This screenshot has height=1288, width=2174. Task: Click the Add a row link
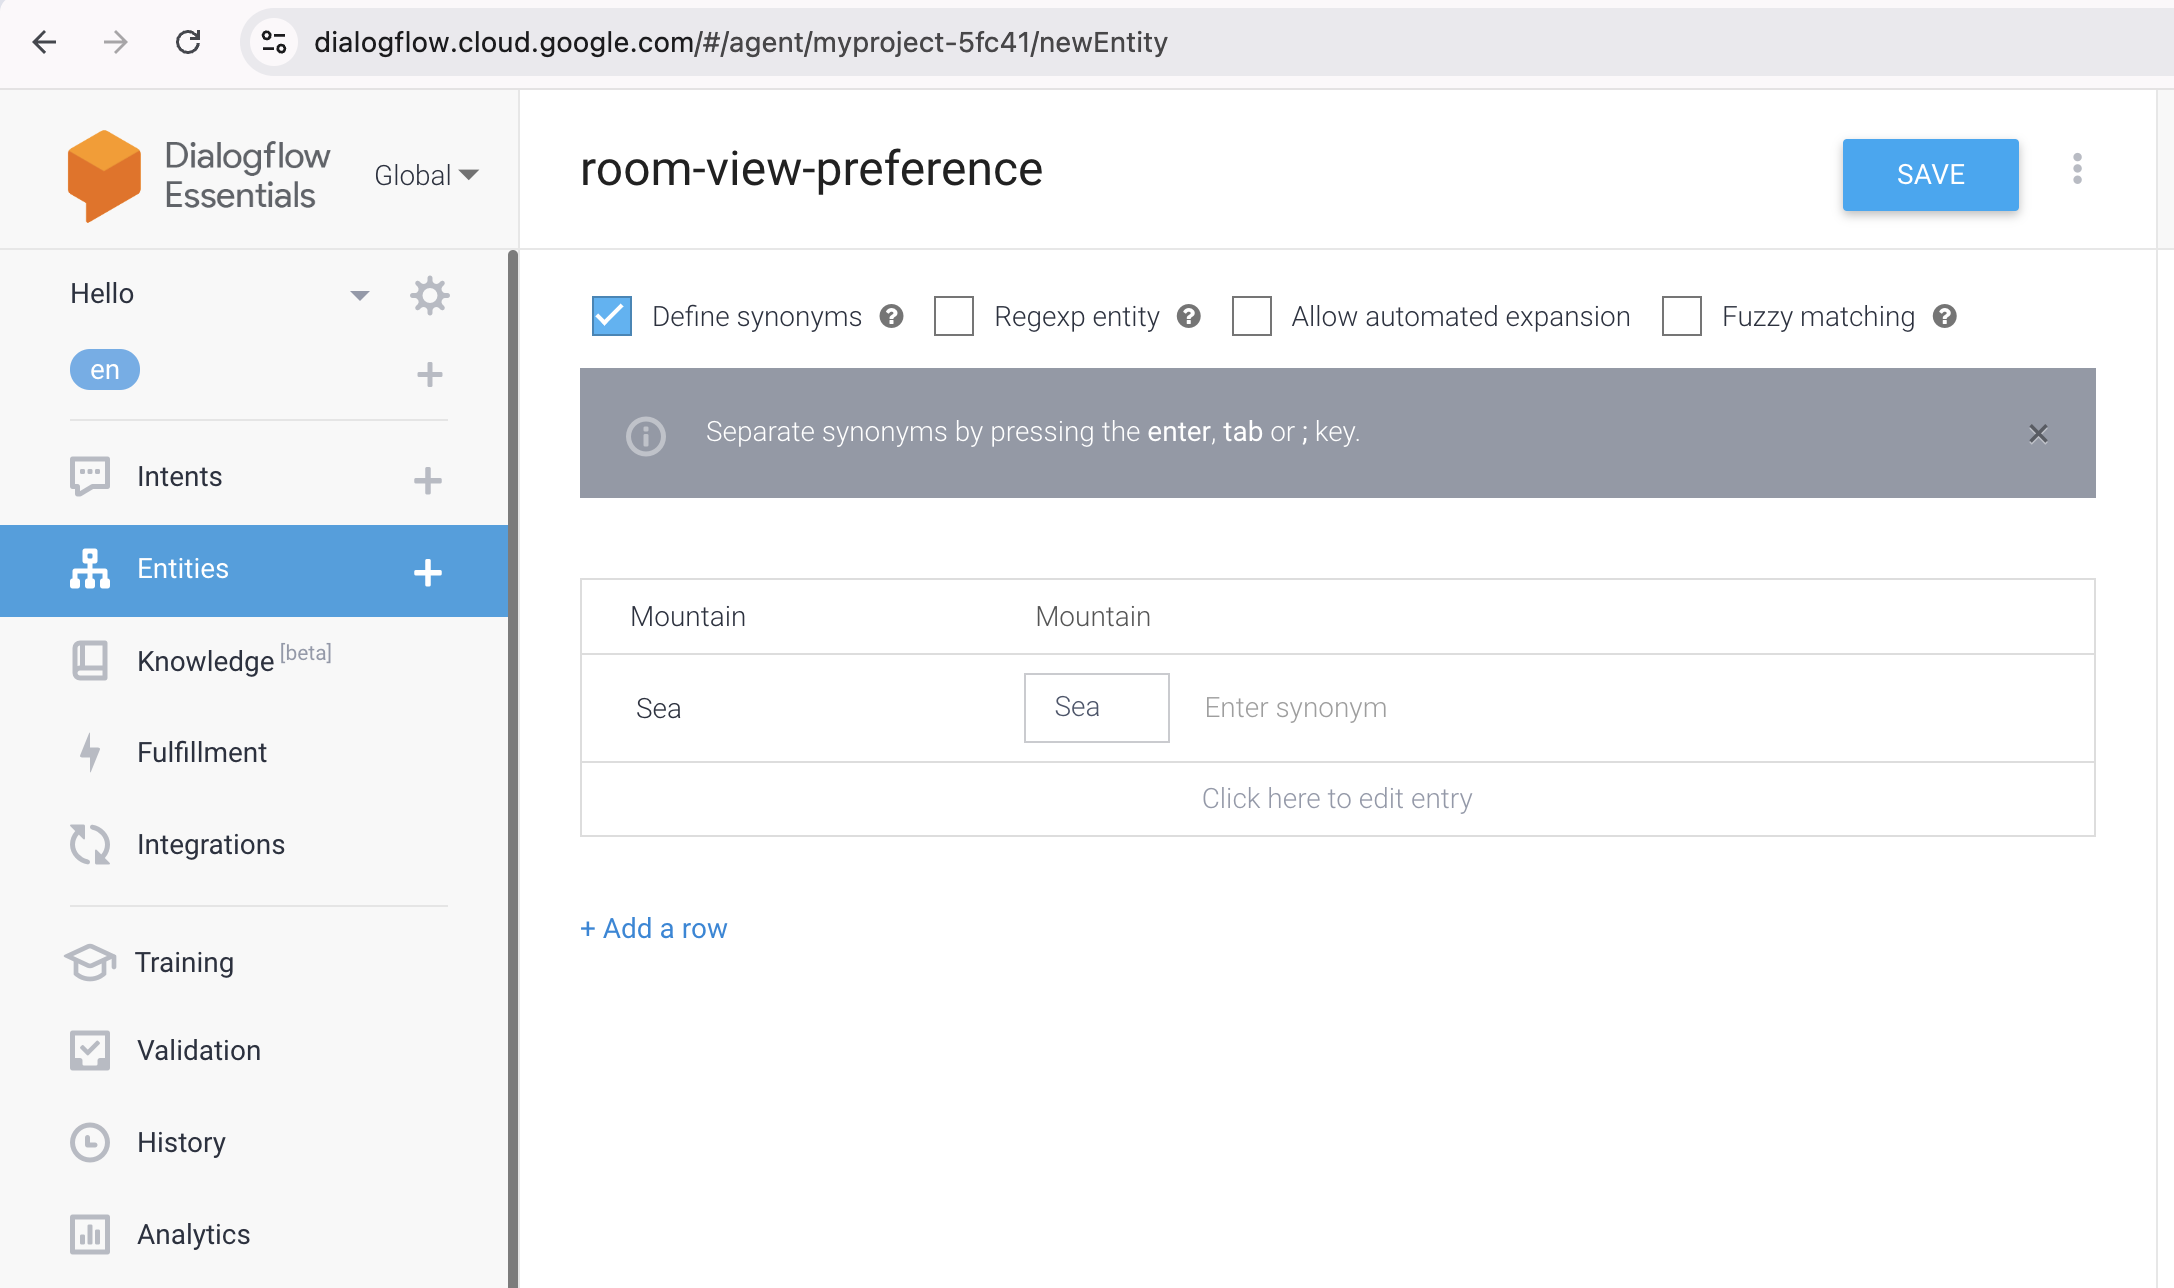(x=653, y=928)
